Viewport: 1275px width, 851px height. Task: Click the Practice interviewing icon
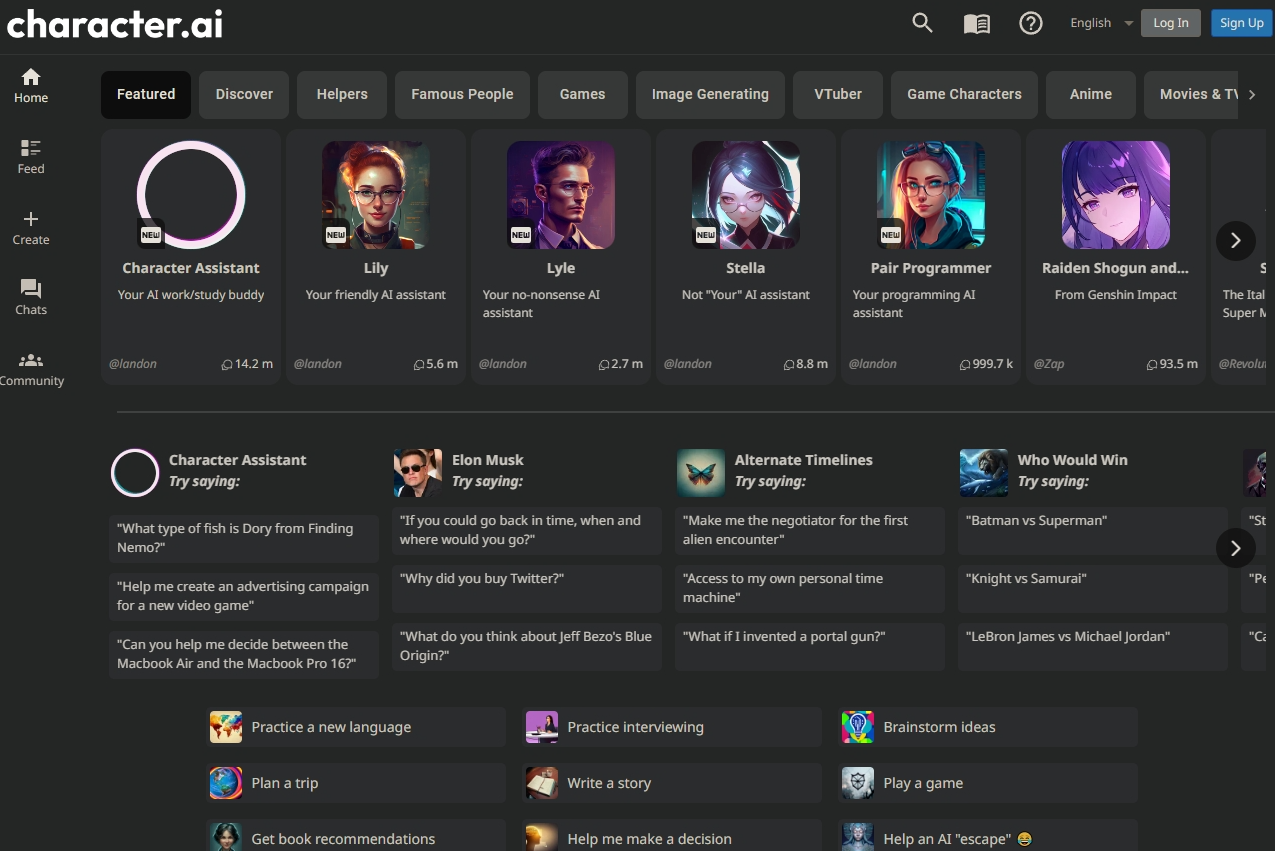542,727
